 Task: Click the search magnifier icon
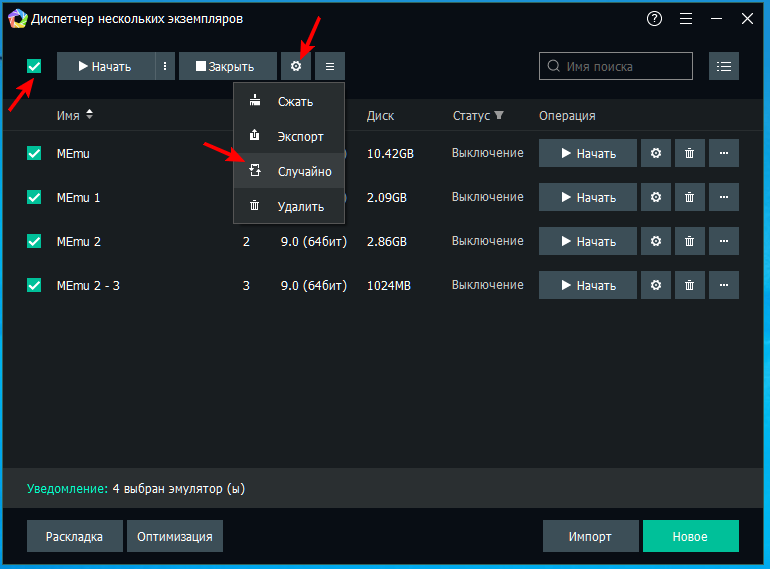click(553, 66)
